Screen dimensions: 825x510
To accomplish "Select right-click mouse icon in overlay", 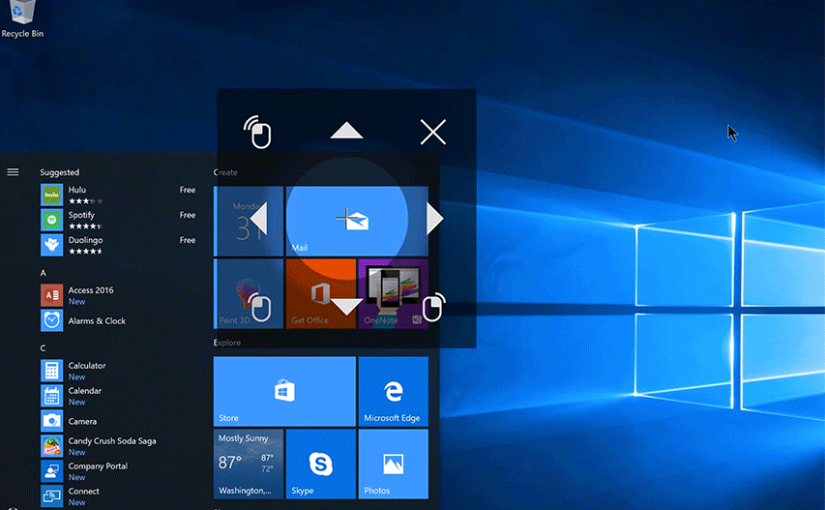I will 434,306.
